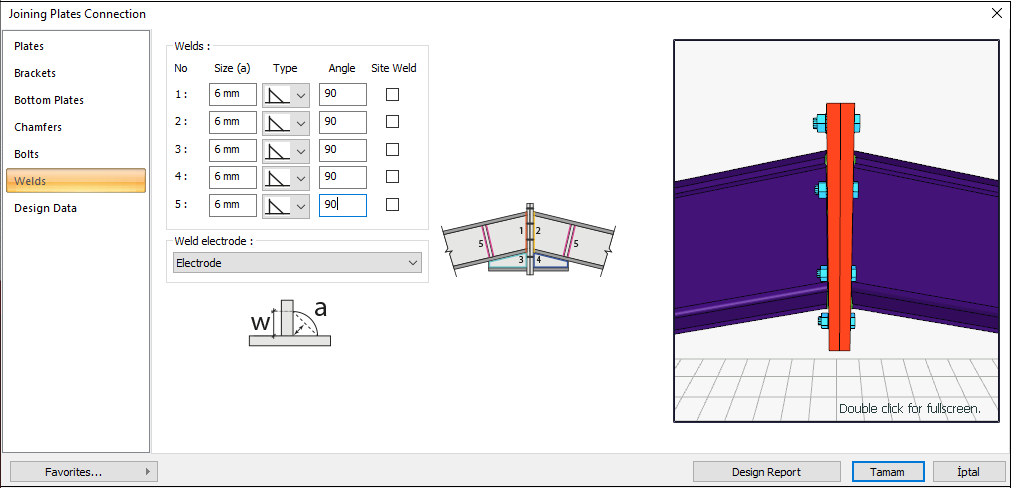Select the 6 mm size box for weld 4
This screenshot has height=488, width=1011.
233,177
